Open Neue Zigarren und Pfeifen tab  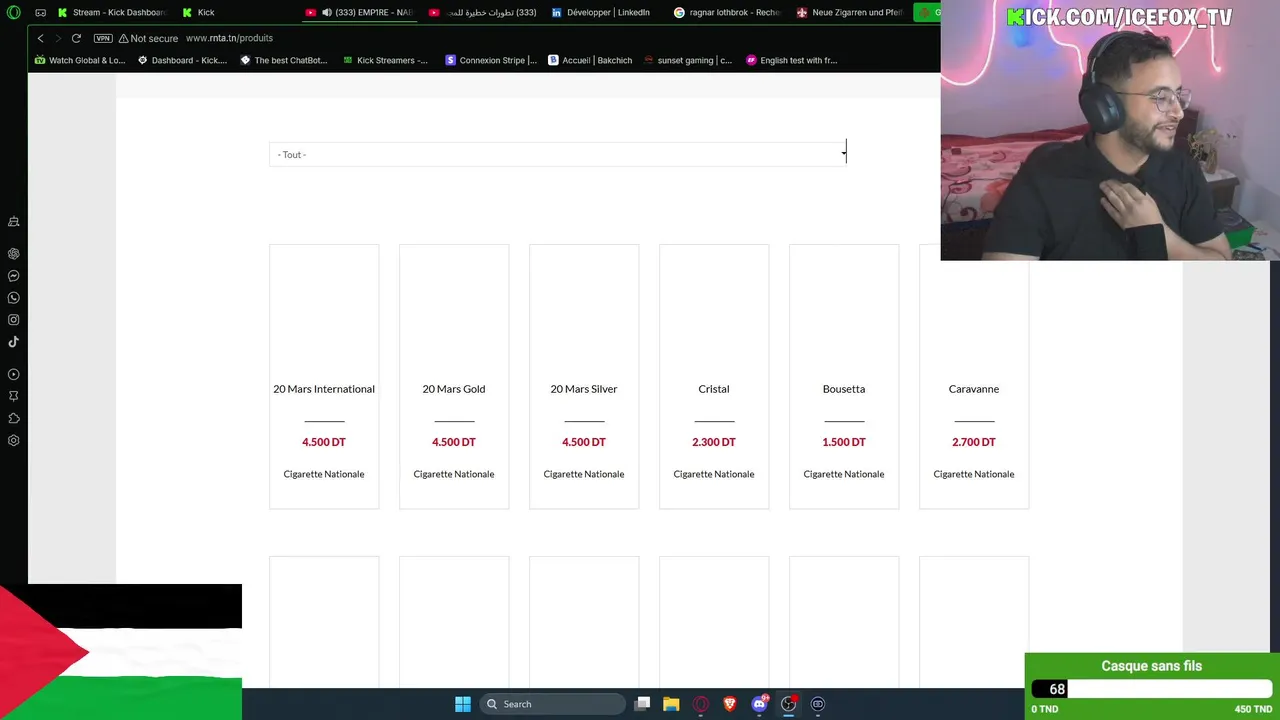(x=850, y=13)
